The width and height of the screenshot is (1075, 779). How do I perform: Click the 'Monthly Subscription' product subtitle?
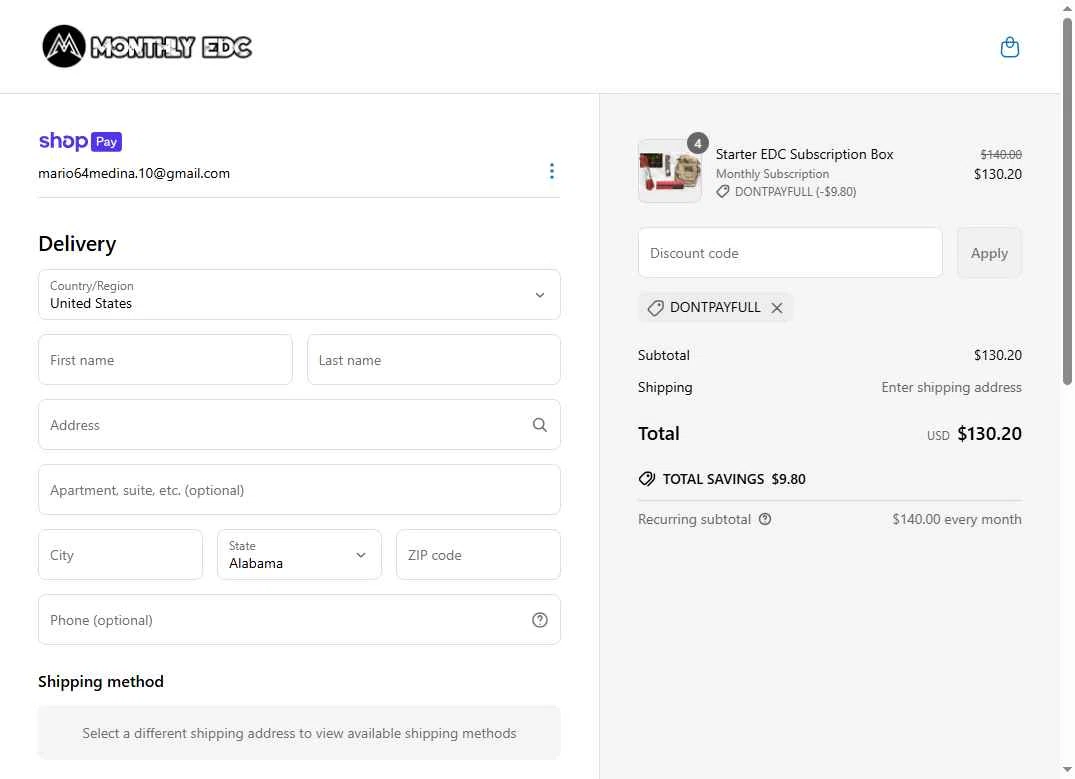[x=772, y=174]
